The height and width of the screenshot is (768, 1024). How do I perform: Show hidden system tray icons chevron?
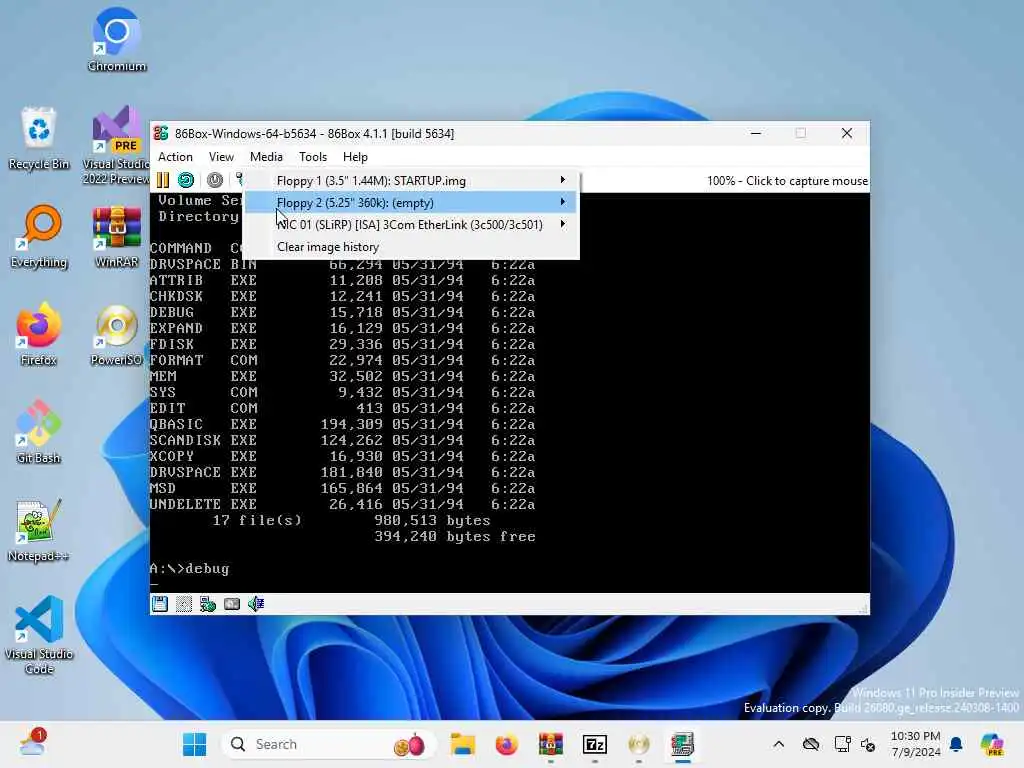(x=778, y=744)
